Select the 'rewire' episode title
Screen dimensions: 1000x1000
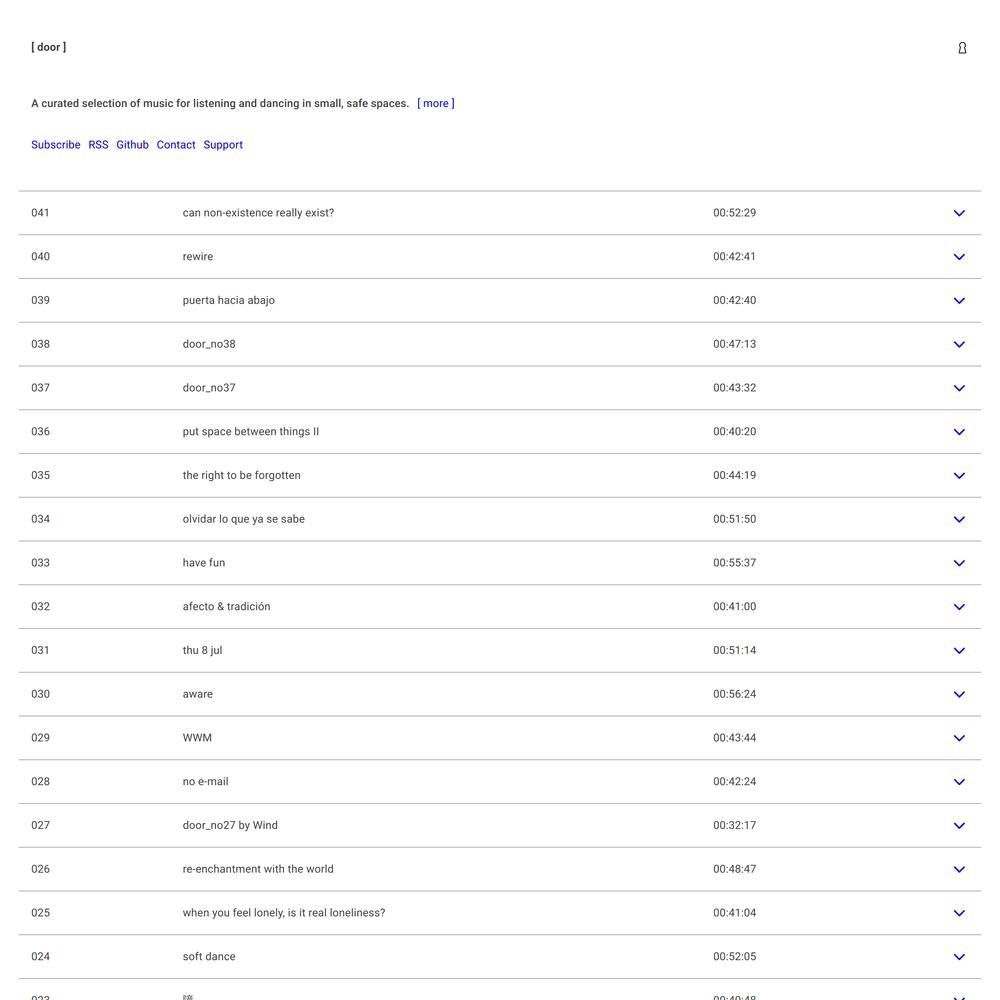coord(198,256)
